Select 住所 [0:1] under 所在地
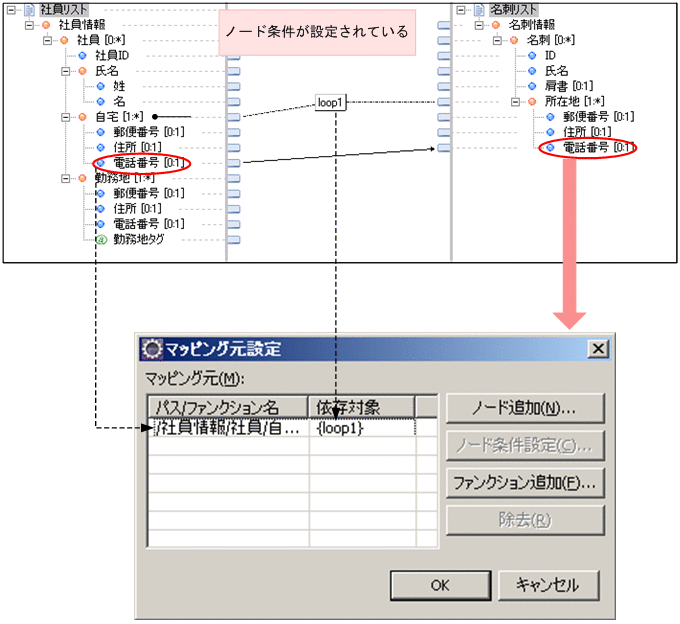Image resolution: width=680 pixels, height=624 pixels. click(587, 132)
